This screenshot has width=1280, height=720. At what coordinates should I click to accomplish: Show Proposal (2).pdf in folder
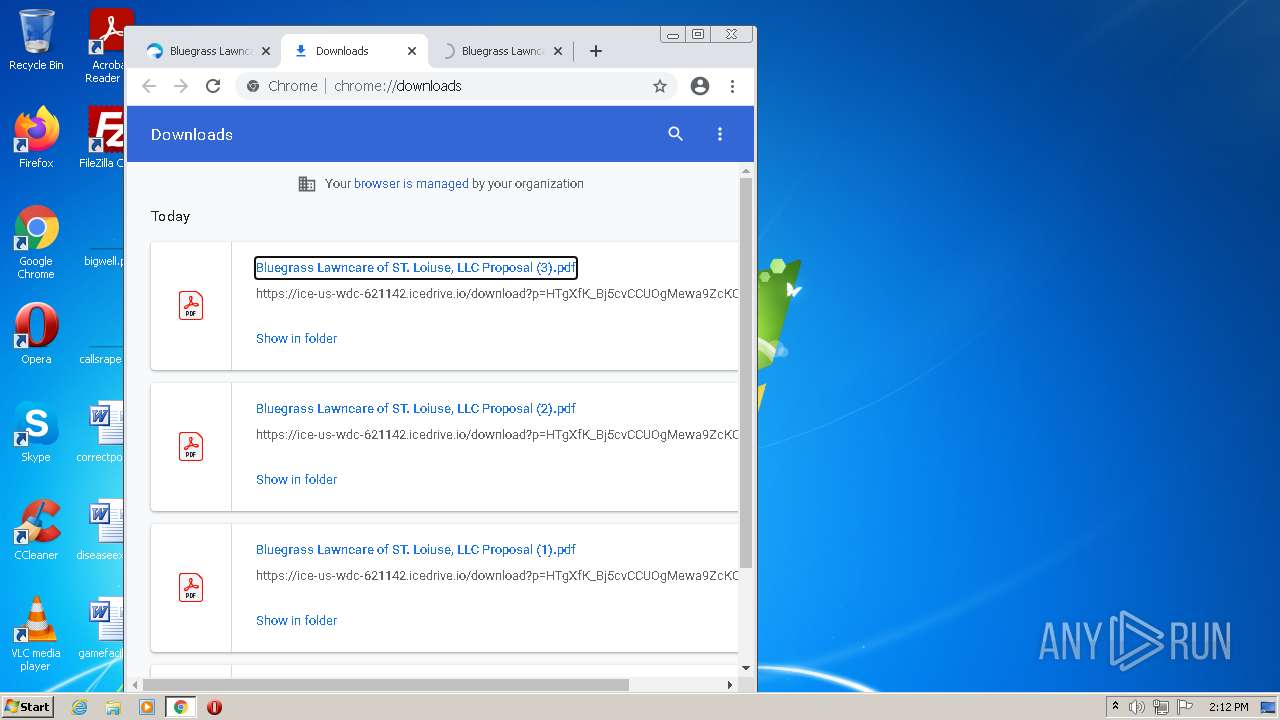tap(296, 479)
